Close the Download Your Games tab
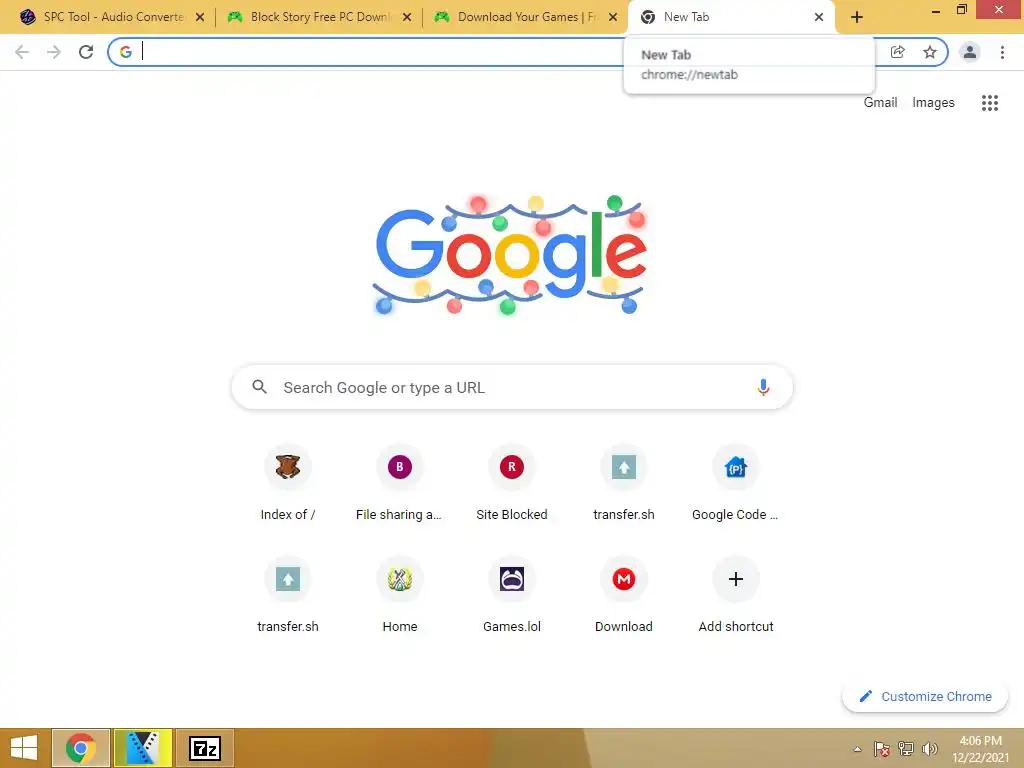 pyautogui.click(x=613, y=18)
